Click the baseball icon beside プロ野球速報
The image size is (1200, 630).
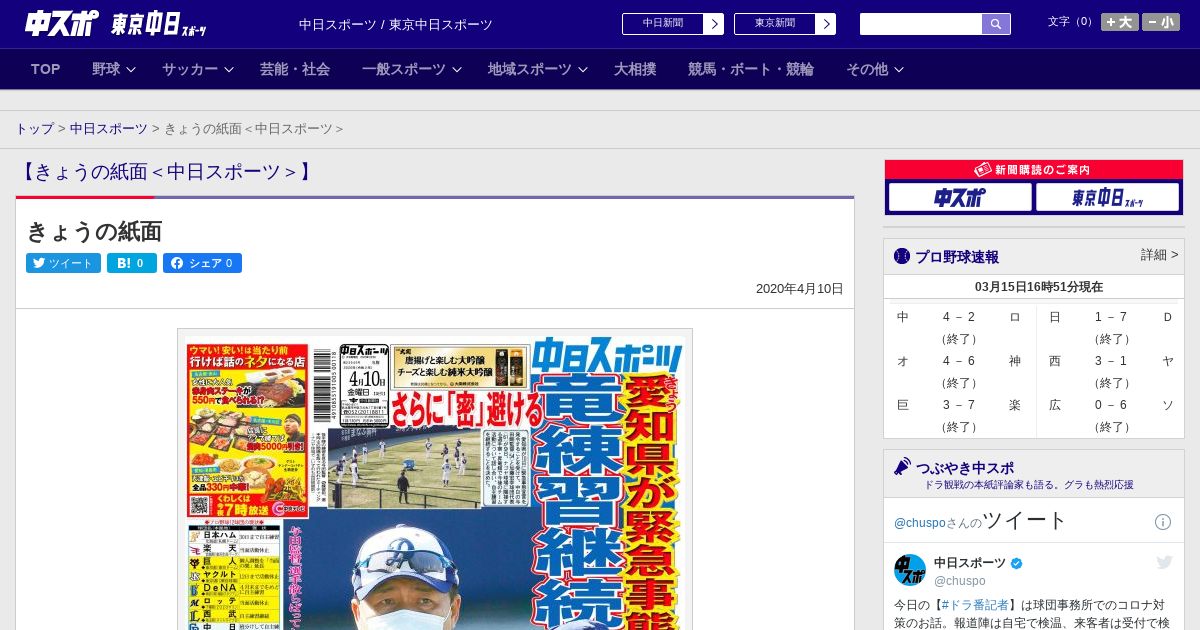click(902, 256)
